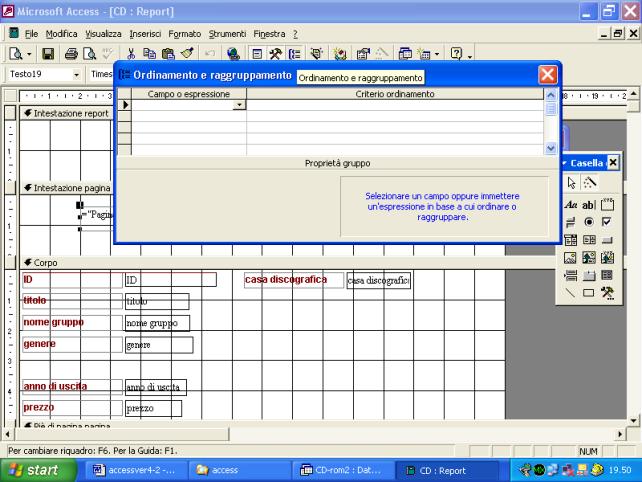
Task: Choose the Select Objects arrow in toolbox
Action: click(x=571, y=183)
